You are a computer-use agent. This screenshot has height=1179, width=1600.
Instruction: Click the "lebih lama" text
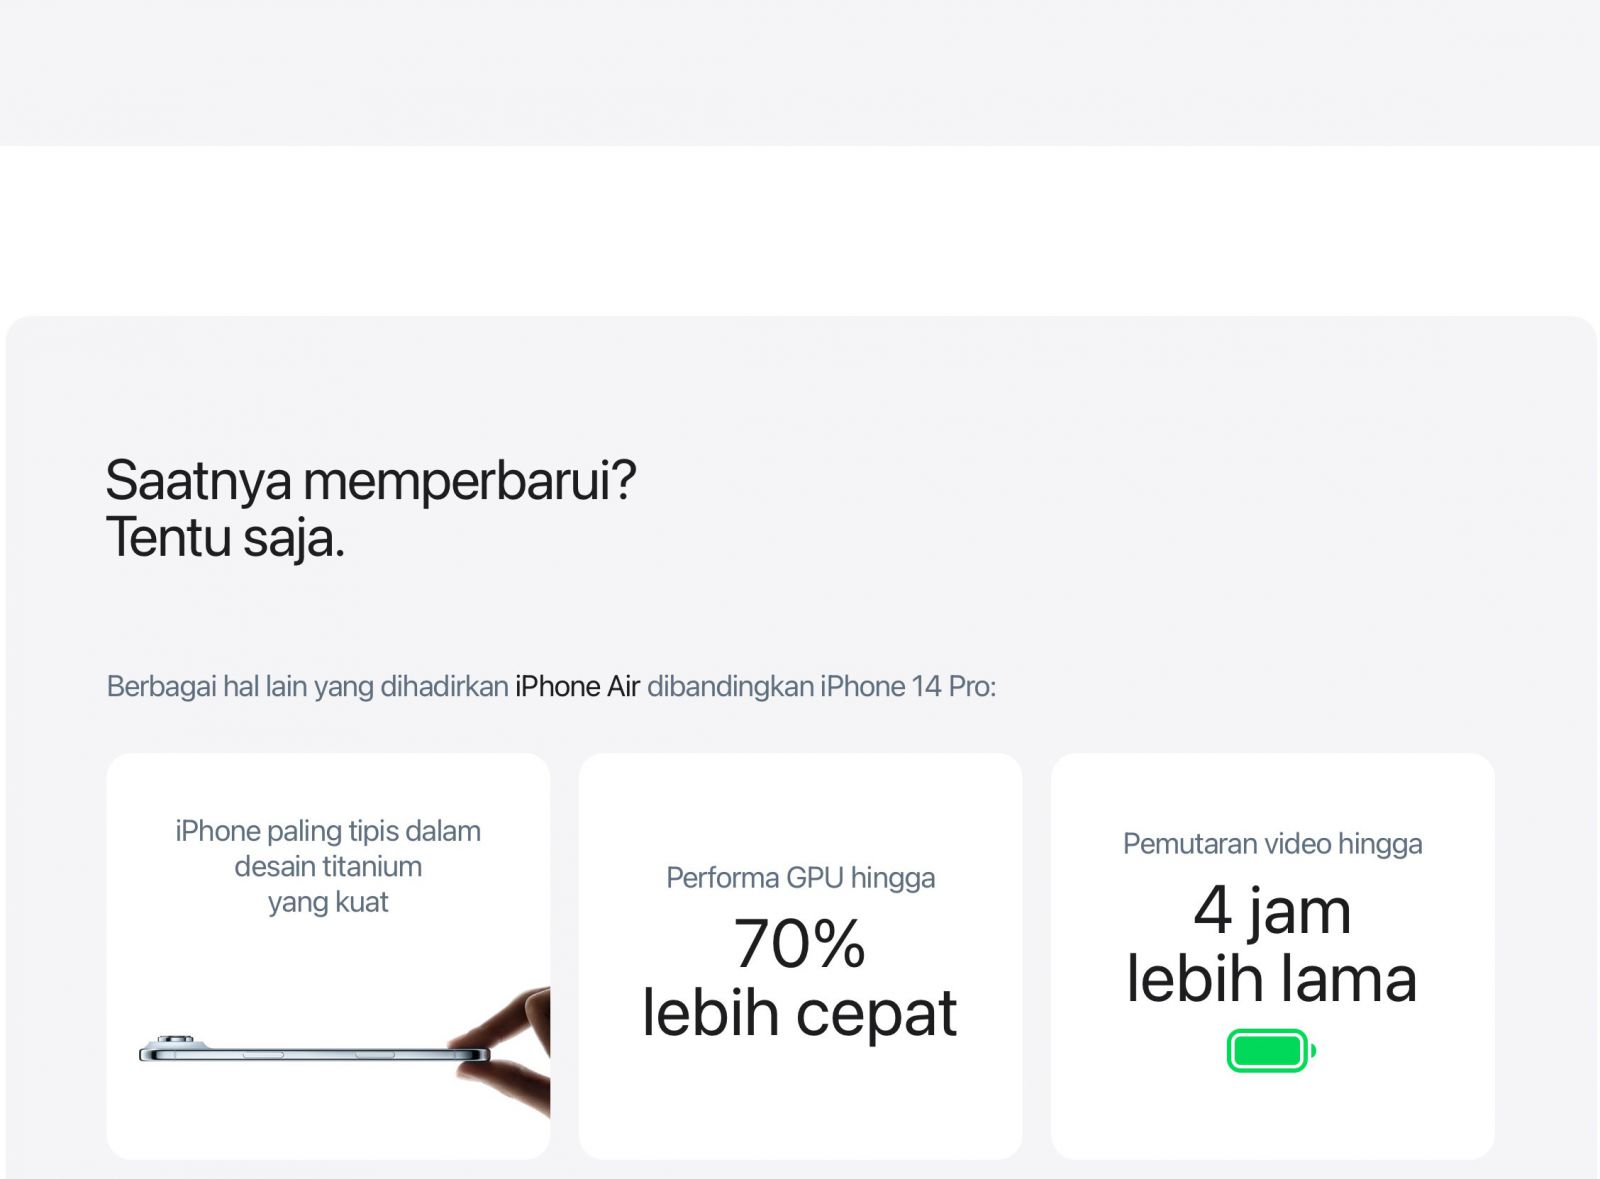click(x=1272, y=978)
